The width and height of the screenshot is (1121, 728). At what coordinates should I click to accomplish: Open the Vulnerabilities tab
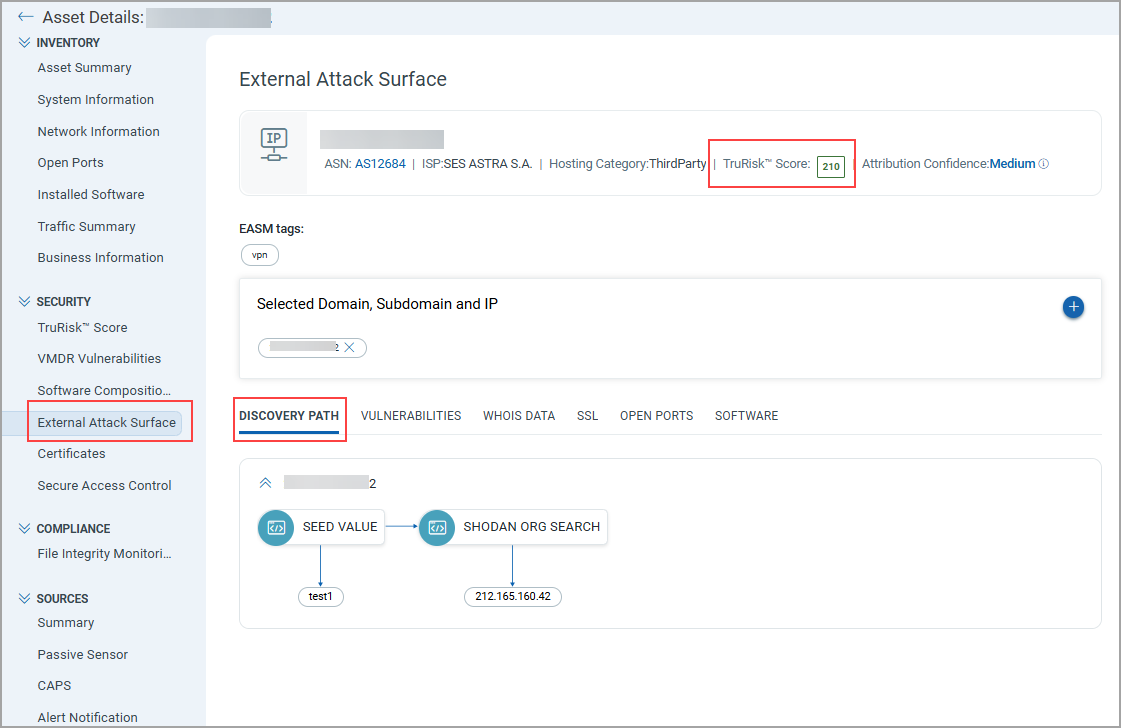click(411, 415)
